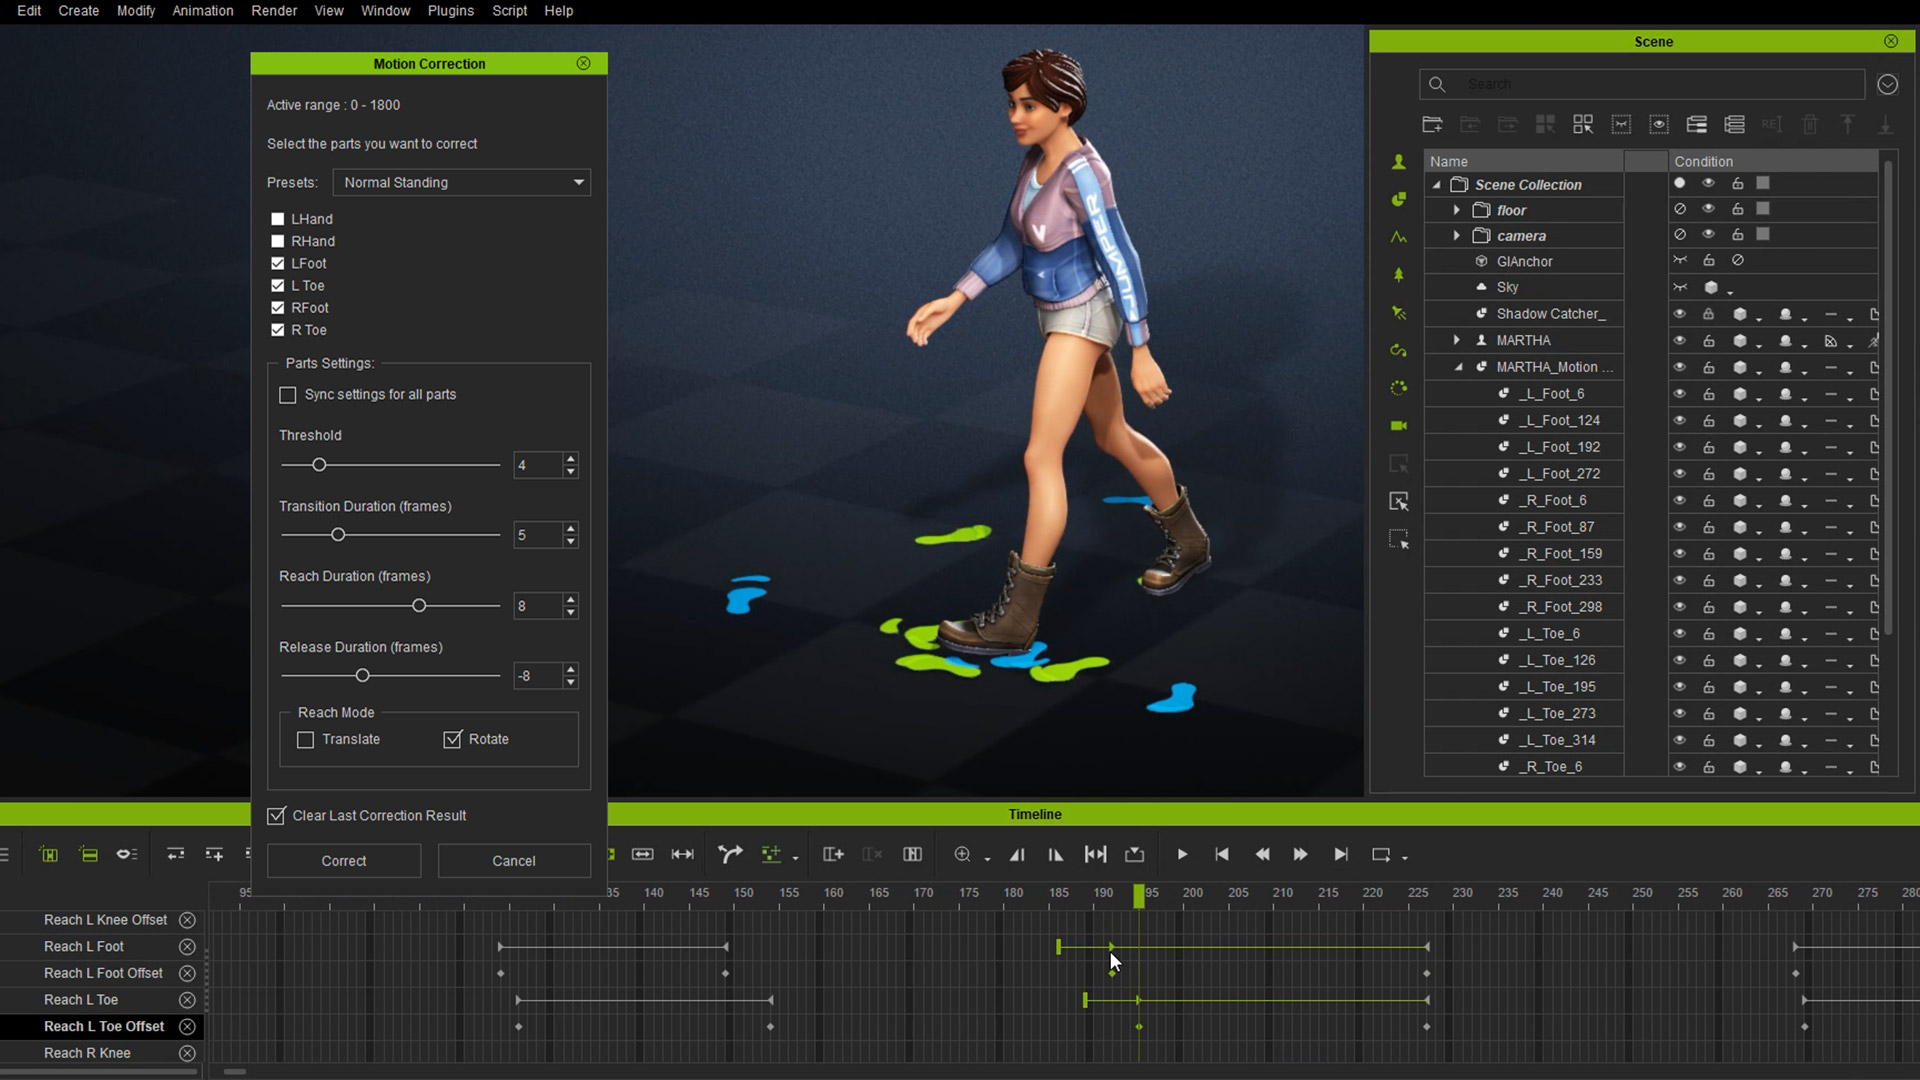
Task: Uncheck the L Toe checkbox
Action: click(x=278, y=286)
